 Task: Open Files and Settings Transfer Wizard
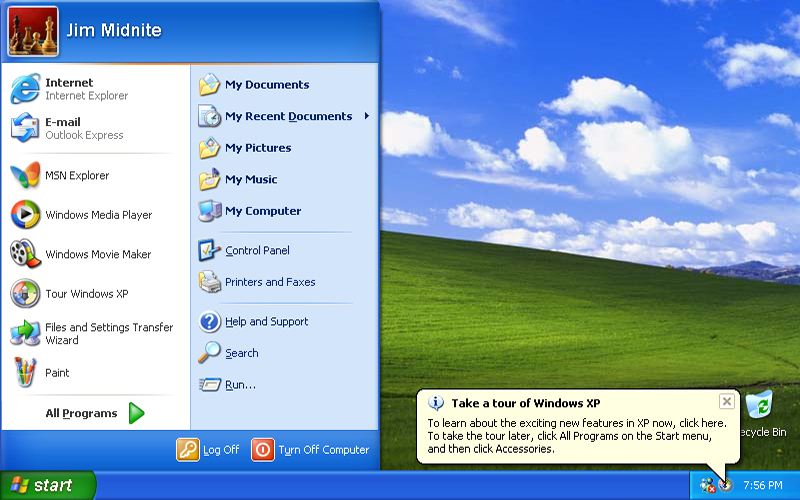pyautogui.click(x=108, y=333)
